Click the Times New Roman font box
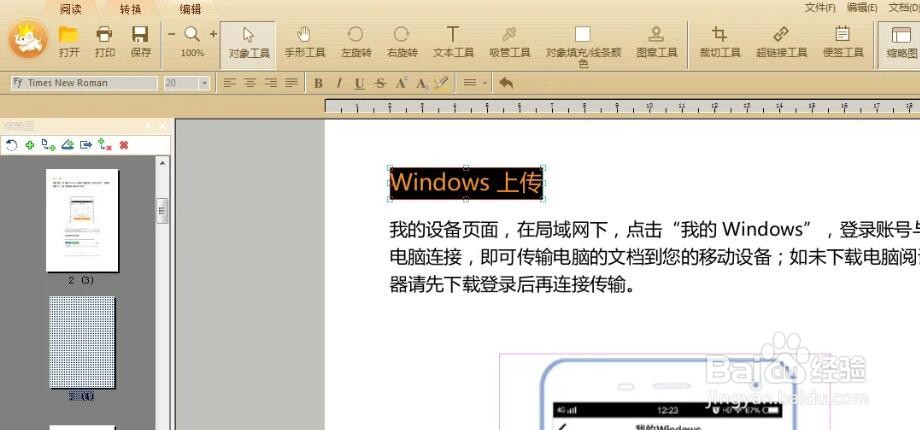Image resolution: width=920 pixels, height=430 pixels. coord(84,83)
